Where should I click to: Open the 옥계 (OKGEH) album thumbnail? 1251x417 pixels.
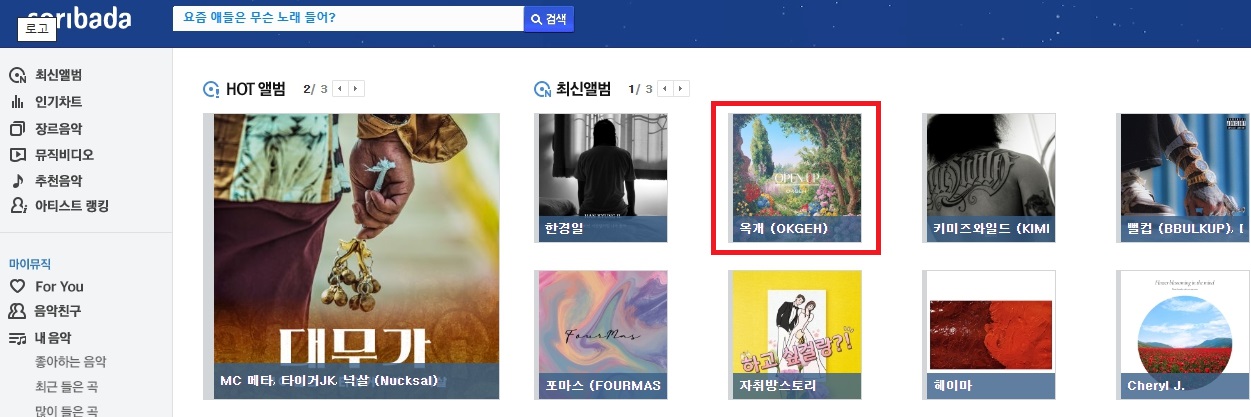(x=795, y=177)
